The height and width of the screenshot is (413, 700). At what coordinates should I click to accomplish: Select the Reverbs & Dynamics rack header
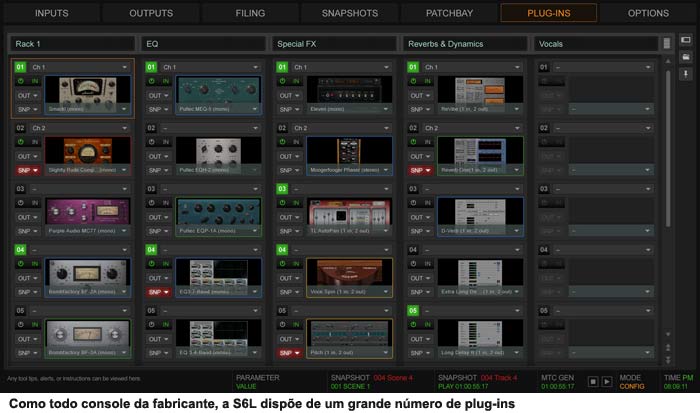pyautogui.click(x=465, y=44)
